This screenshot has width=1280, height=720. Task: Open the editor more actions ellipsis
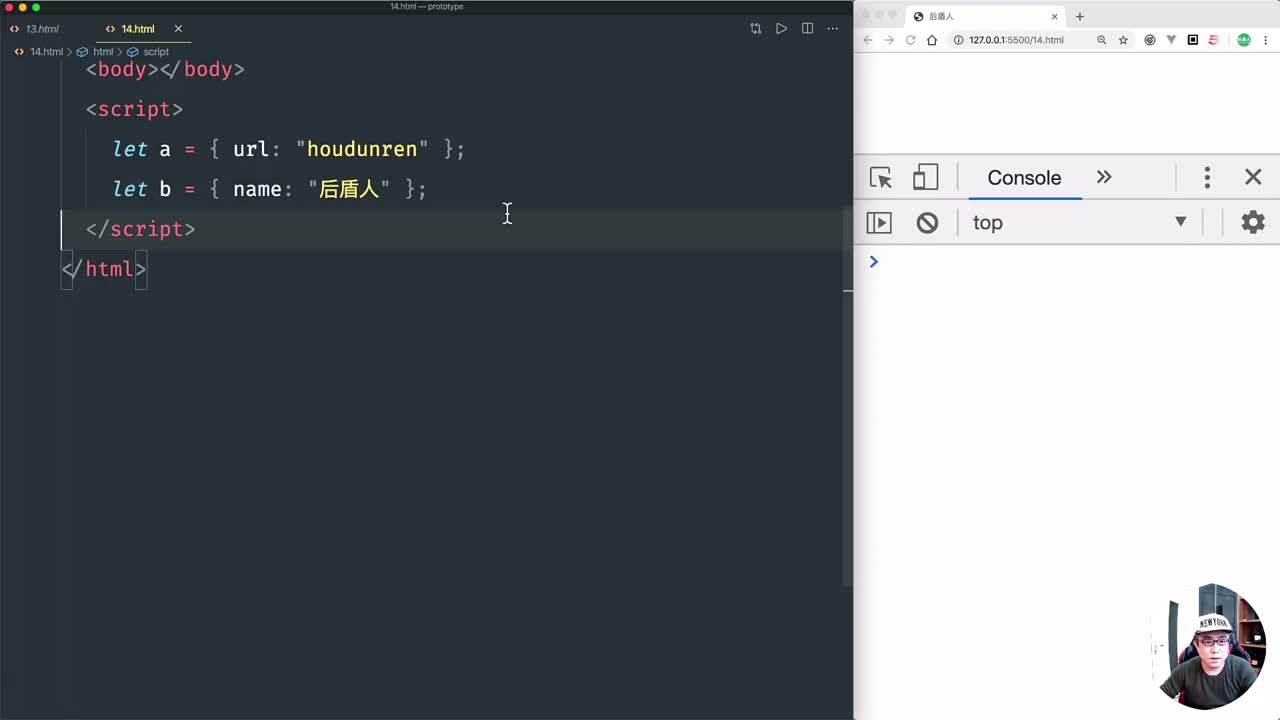(x=832, y=29)
